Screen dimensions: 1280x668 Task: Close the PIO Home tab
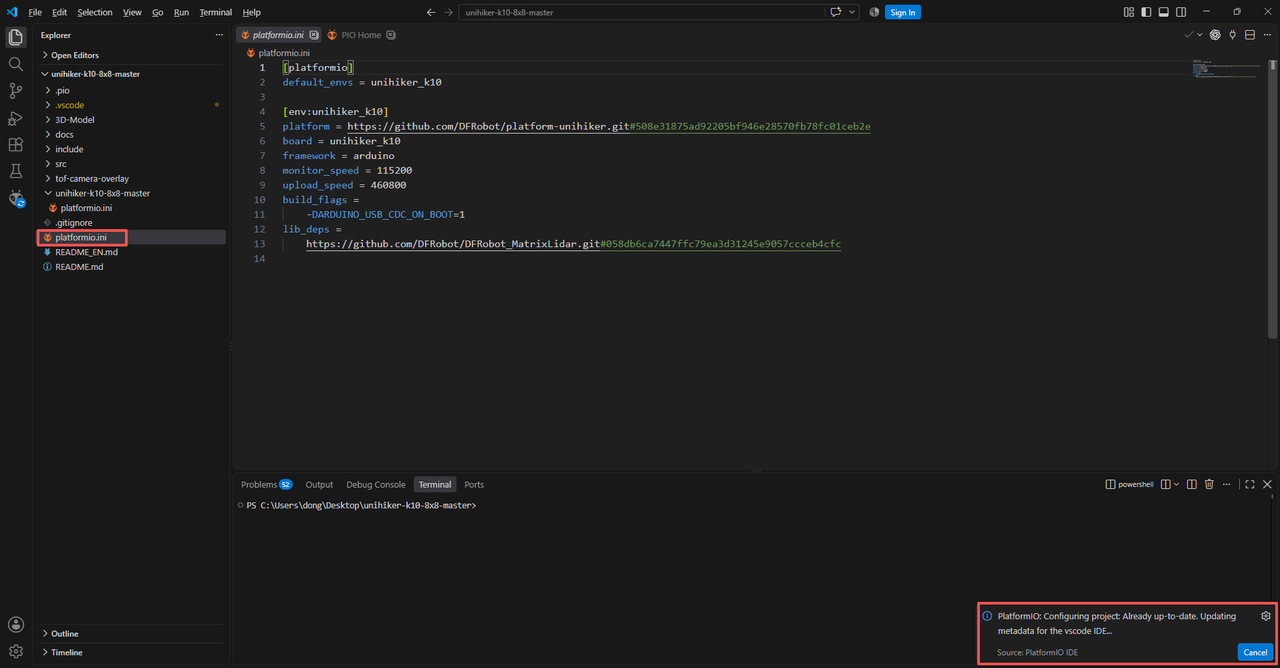(391, 35)
